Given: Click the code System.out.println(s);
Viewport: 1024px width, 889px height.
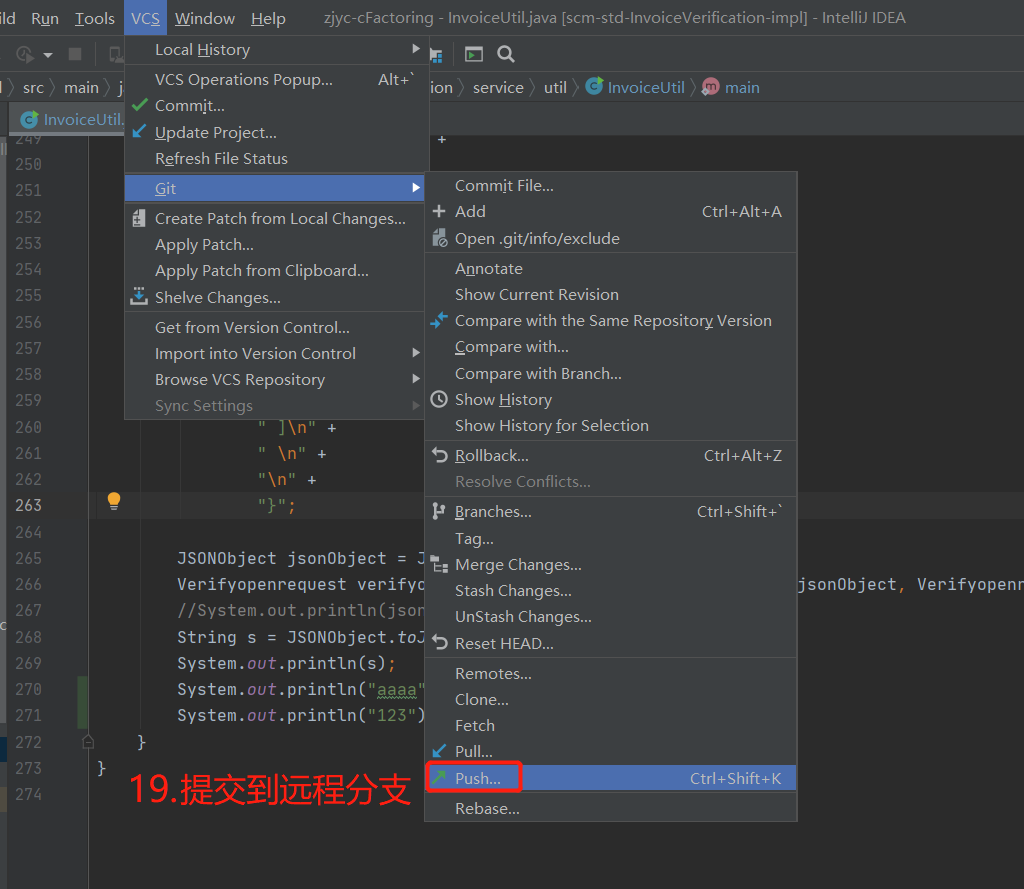Looking at the screenshot, I should tap(286, 663).
